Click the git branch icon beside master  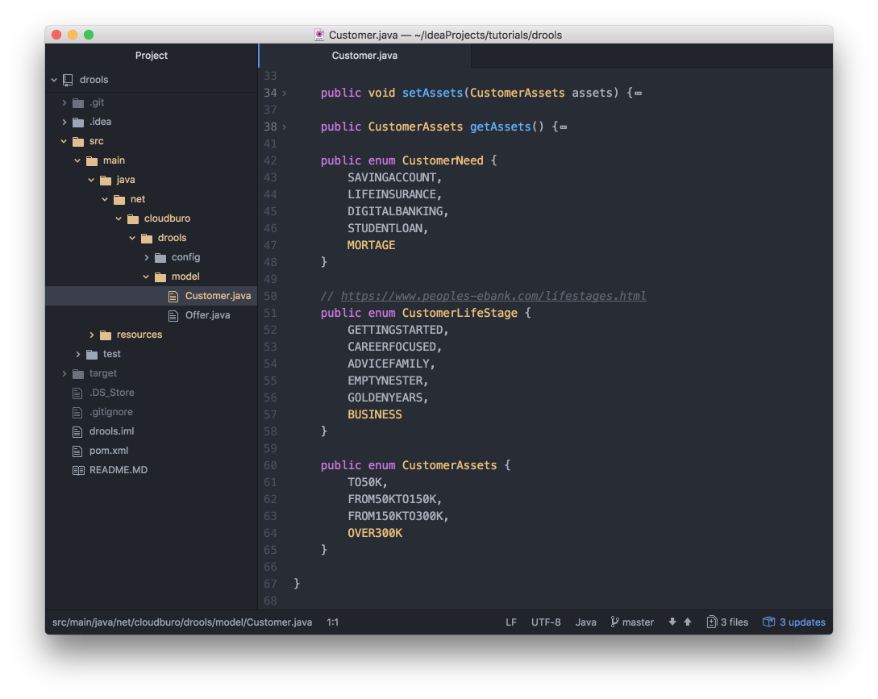tap(614, 622)
